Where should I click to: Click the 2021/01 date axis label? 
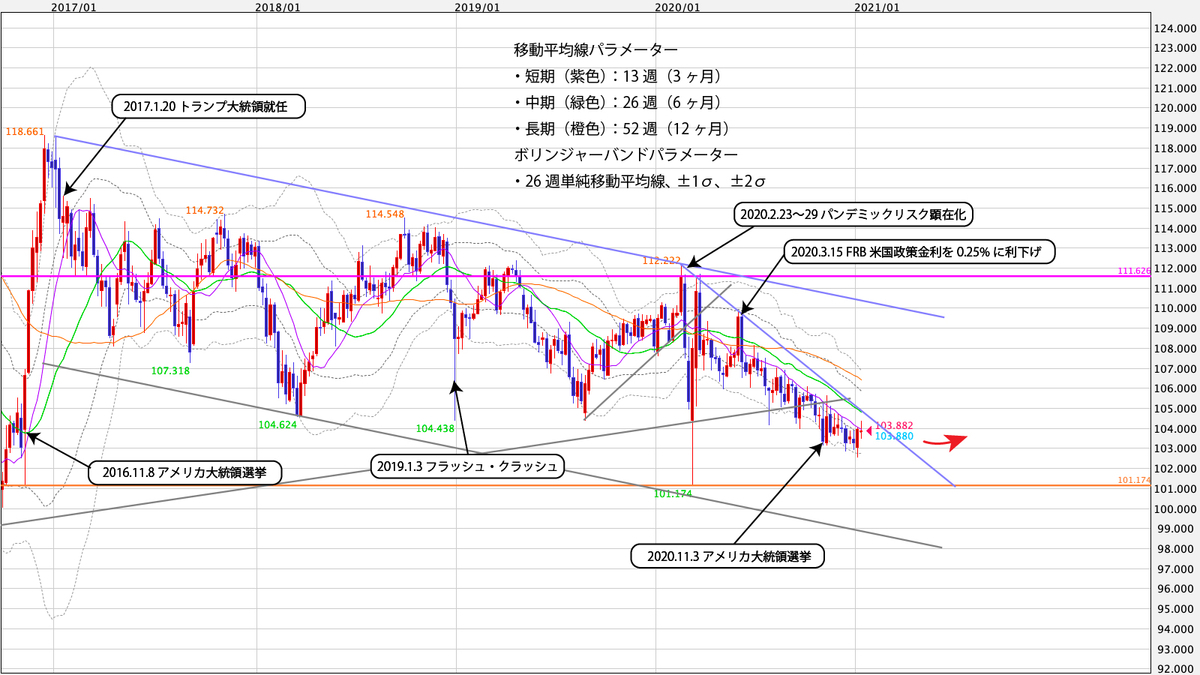(877, 7)
